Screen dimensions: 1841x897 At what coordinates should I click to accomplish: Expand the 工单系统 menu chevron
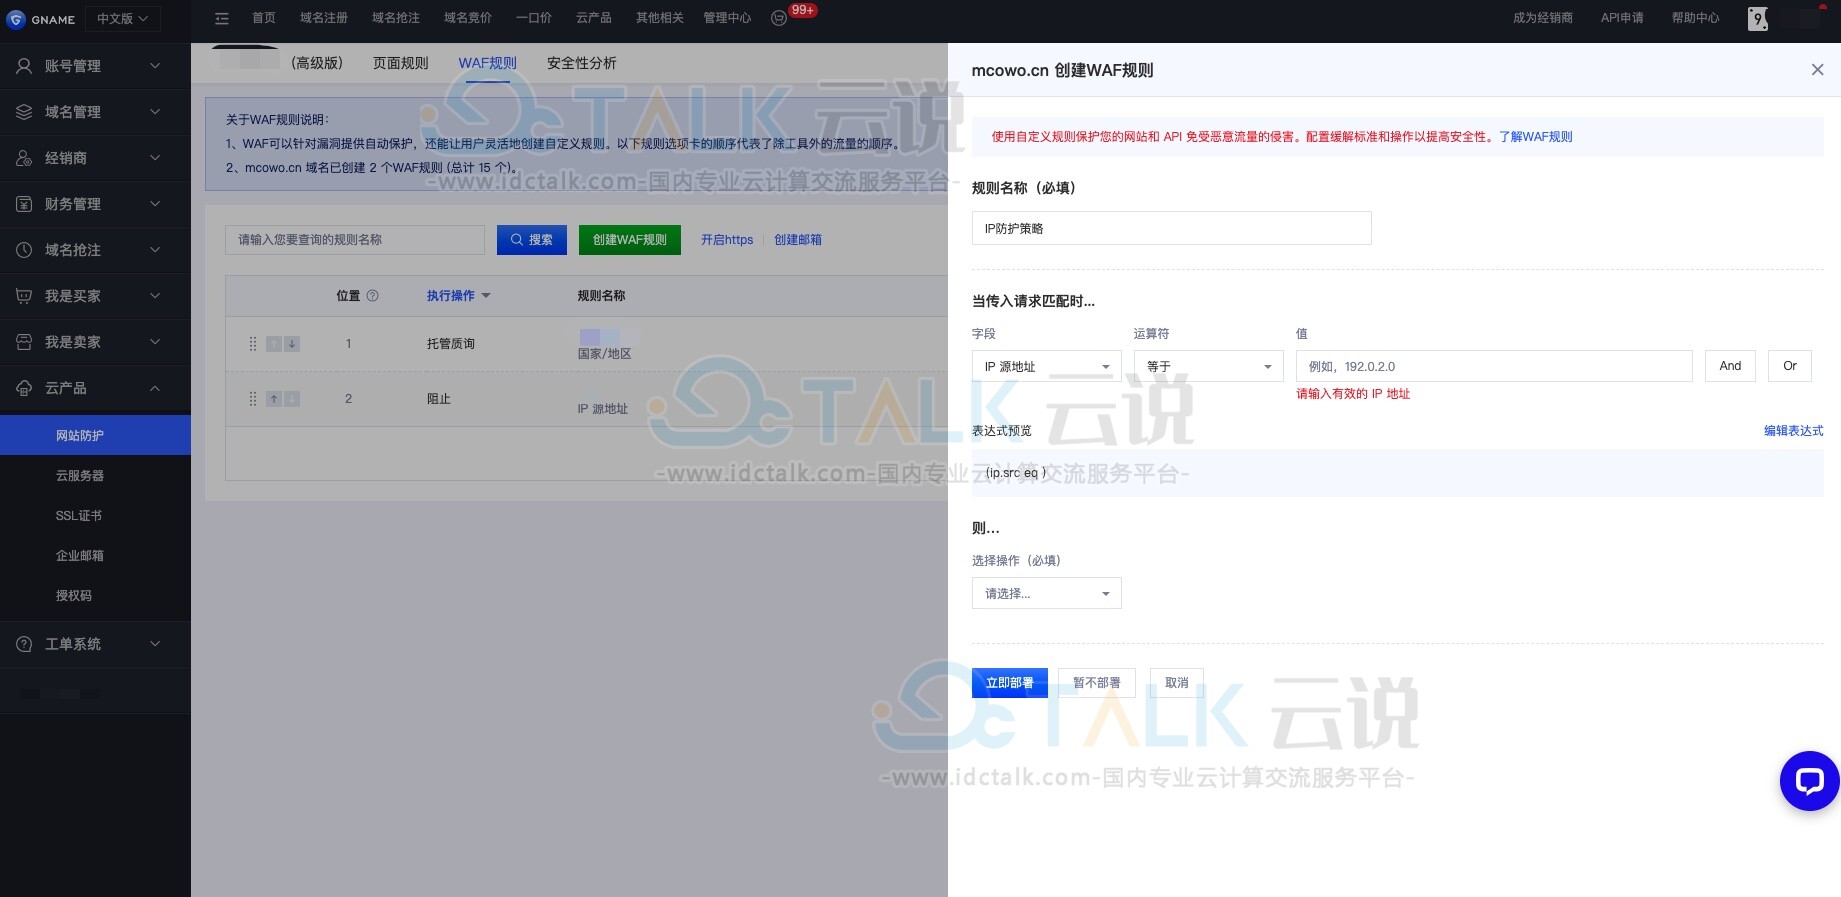pos(155,644)
